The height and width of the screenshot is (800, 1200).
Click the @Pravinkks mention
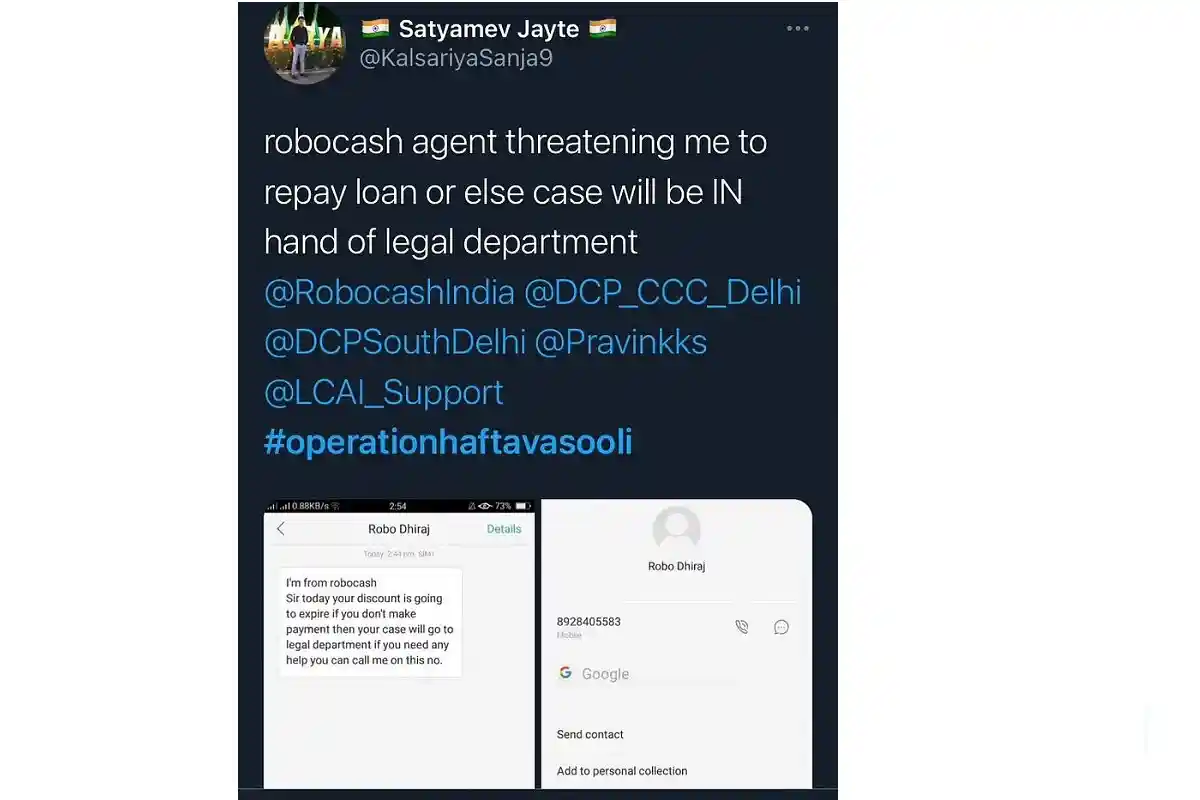[621, 342]
